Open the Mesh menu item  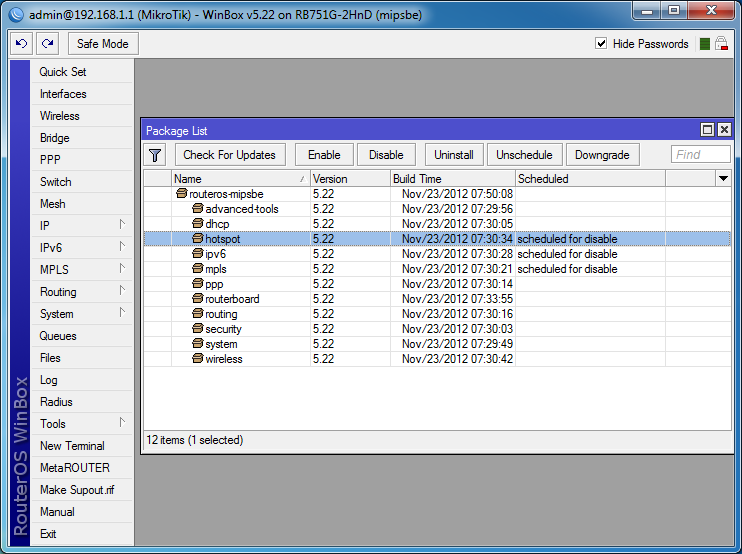[x=81, y=204]
